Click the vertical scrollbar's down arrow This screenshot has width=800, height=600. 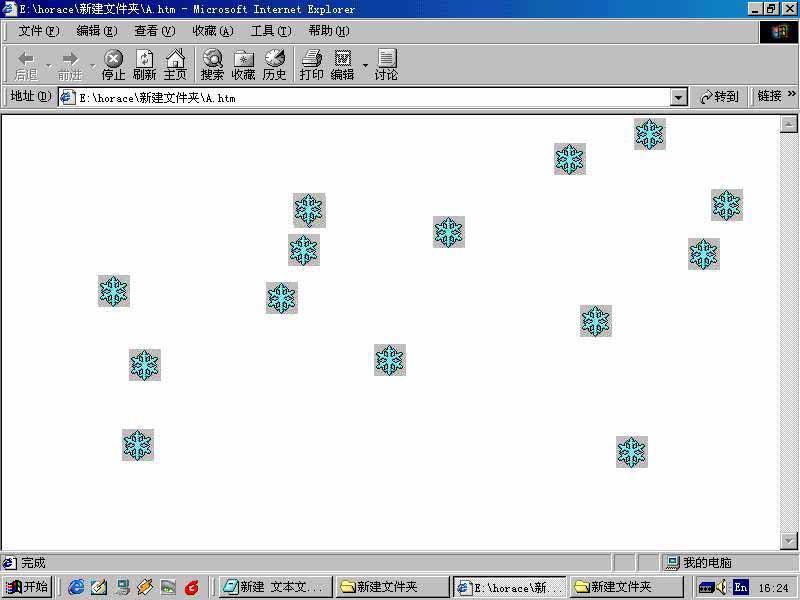click(x=788, y=541)
